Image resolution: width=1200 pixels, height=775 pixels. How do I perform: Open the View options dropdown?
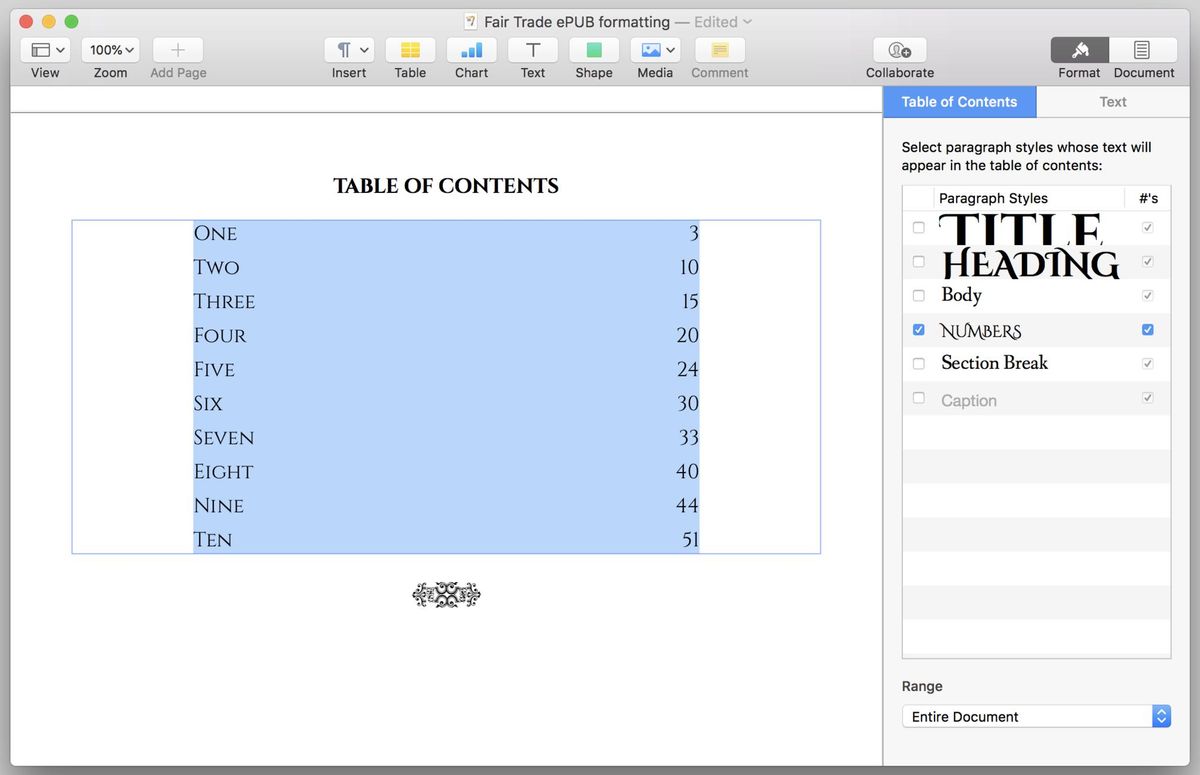click(x=44, y=49)
